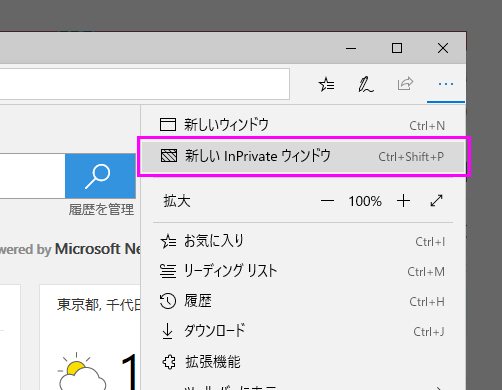Screen dimensions: 502x390
Task: Click the 100% zoom value
Action: 365,201
